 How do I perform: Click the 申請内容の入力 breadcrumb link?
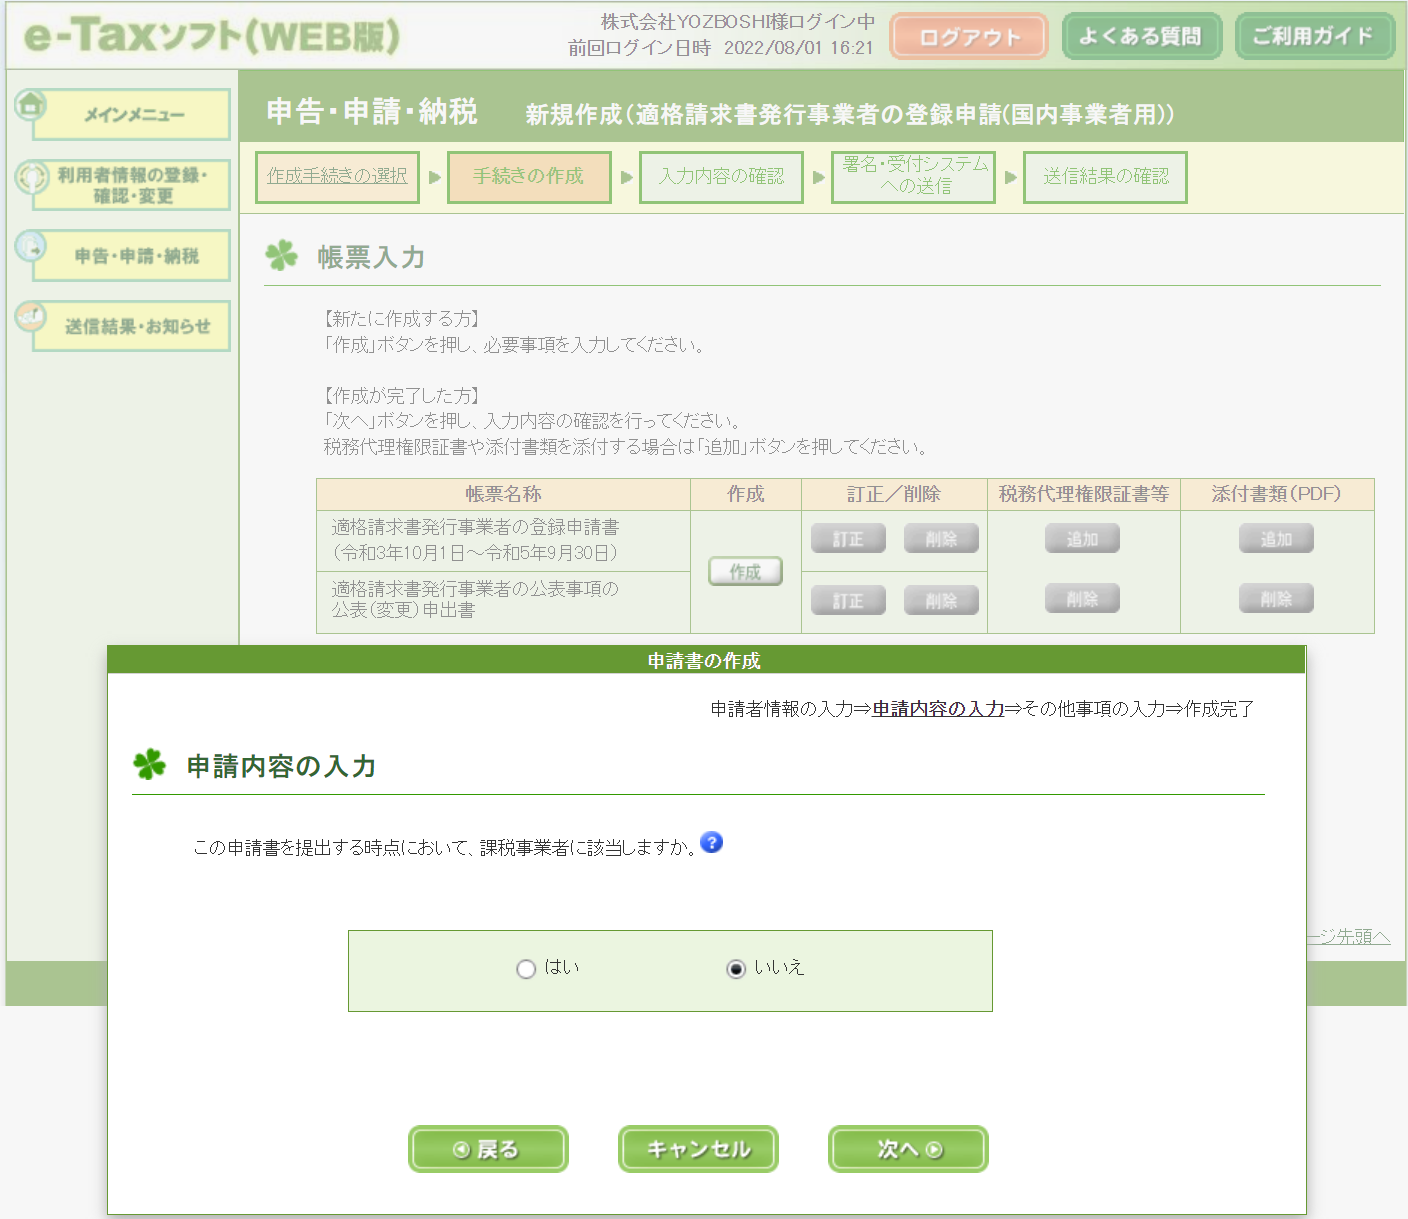[938, 709]
